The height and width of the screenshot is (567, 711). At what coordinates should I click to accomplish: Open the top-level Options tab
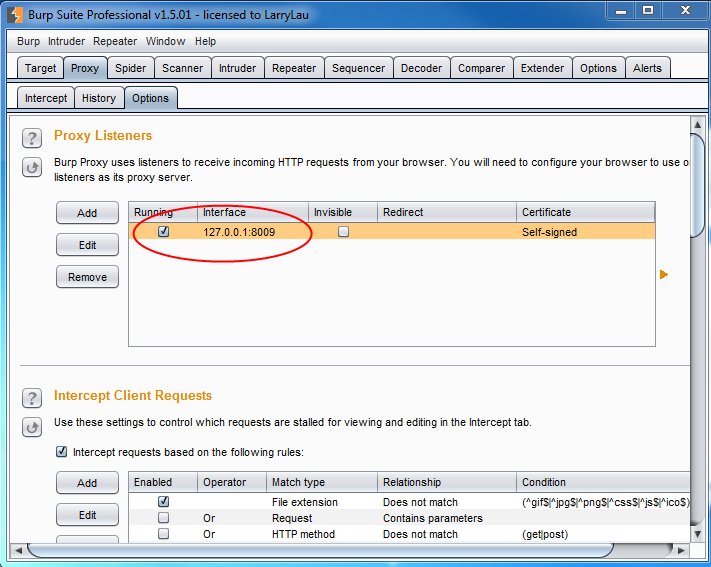coord(599,68)
